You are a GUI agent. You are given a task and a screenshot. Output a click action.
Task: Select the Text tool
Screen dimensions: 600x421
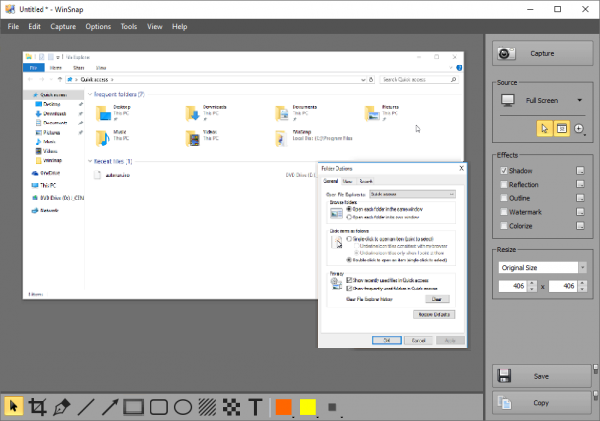(x=256, y=407)
